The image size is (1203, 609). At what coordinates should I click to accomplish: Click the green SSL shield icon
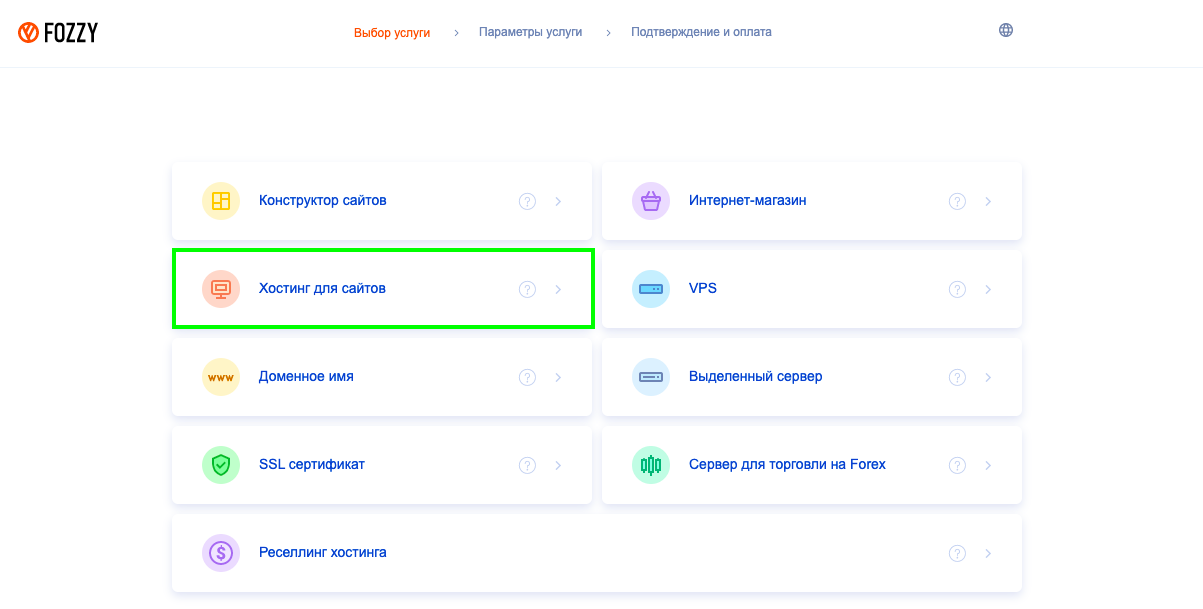221,465
